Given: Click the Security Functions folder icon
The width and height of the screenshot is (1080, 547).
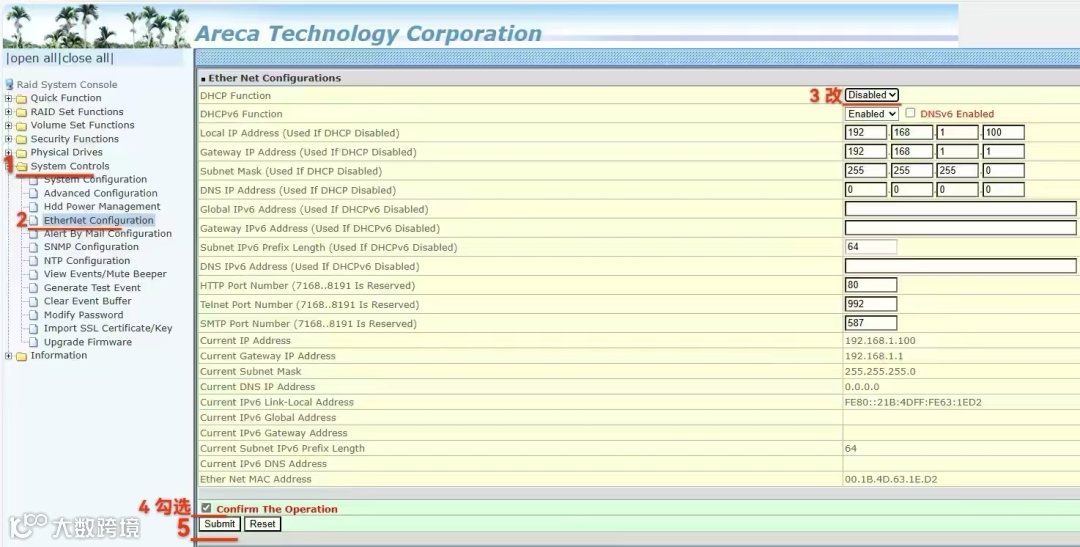Looking at the screenshot, I should [21, 139].
